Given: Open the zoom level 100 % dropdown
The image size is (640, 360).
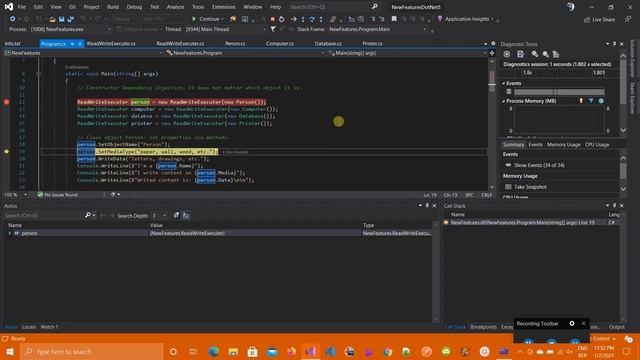Looking at the screenshot, I should click(x=16, y=195).
